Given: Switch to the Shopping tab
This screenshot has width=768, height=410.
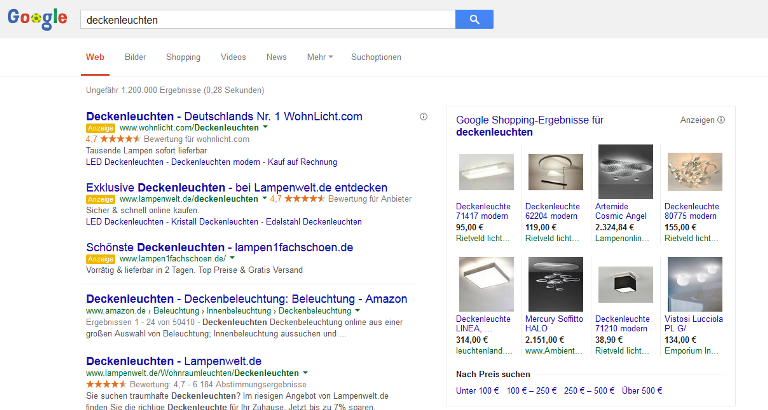Looking at the screenshot, I should pos(183,57).
